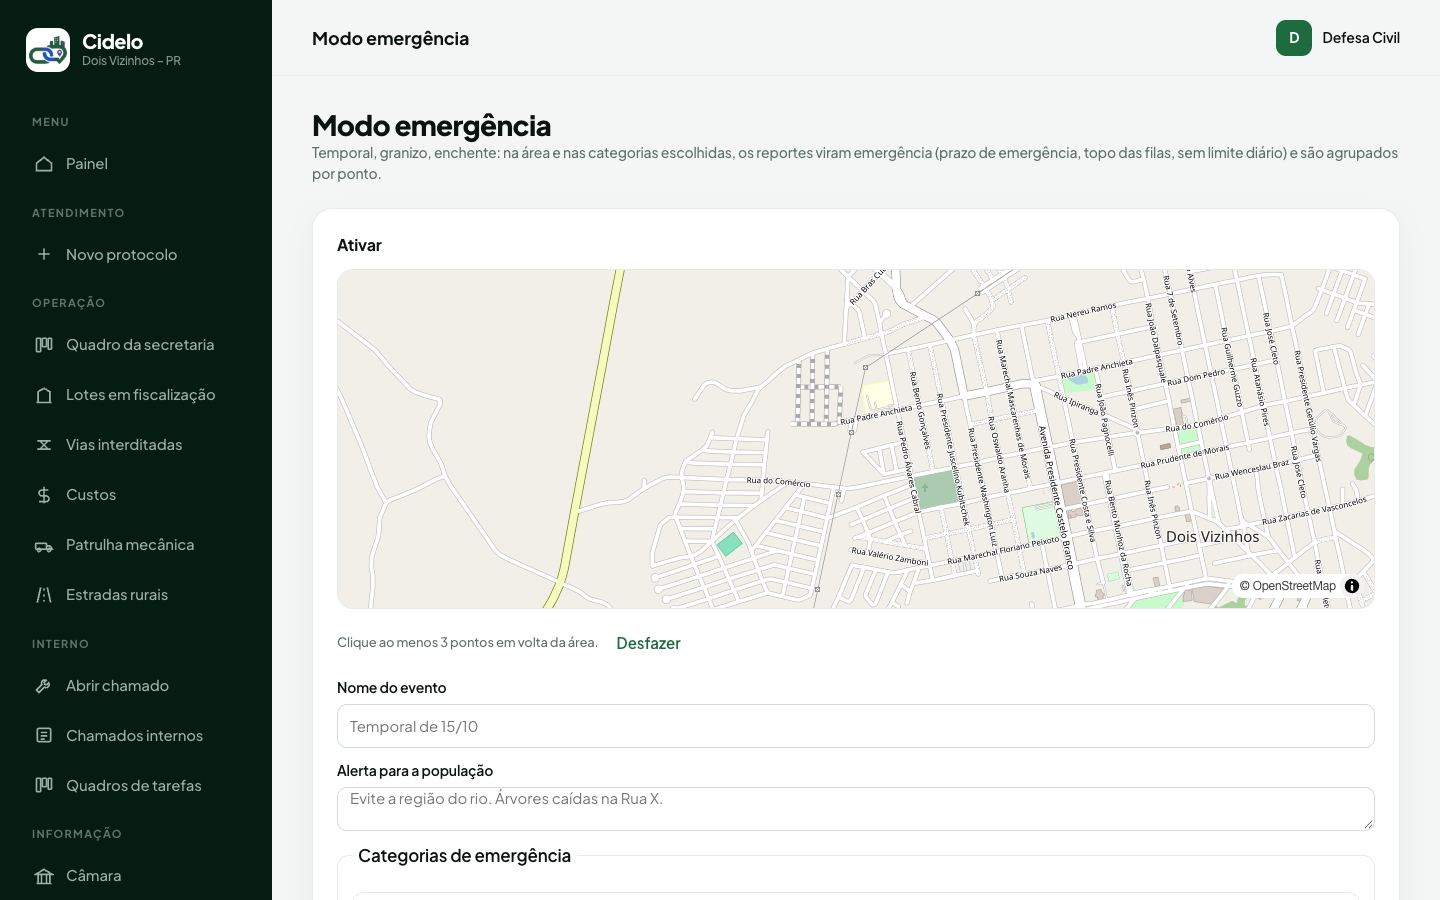Open the Painel menu item
Viewport: 1440px width, 900px height.
pyautogui.click(x=136, y=164)
